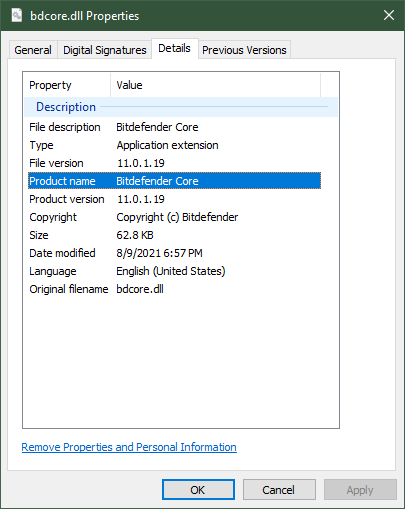Select the File description row
This screenshot has width=405, height=509.
click(174, 127)
